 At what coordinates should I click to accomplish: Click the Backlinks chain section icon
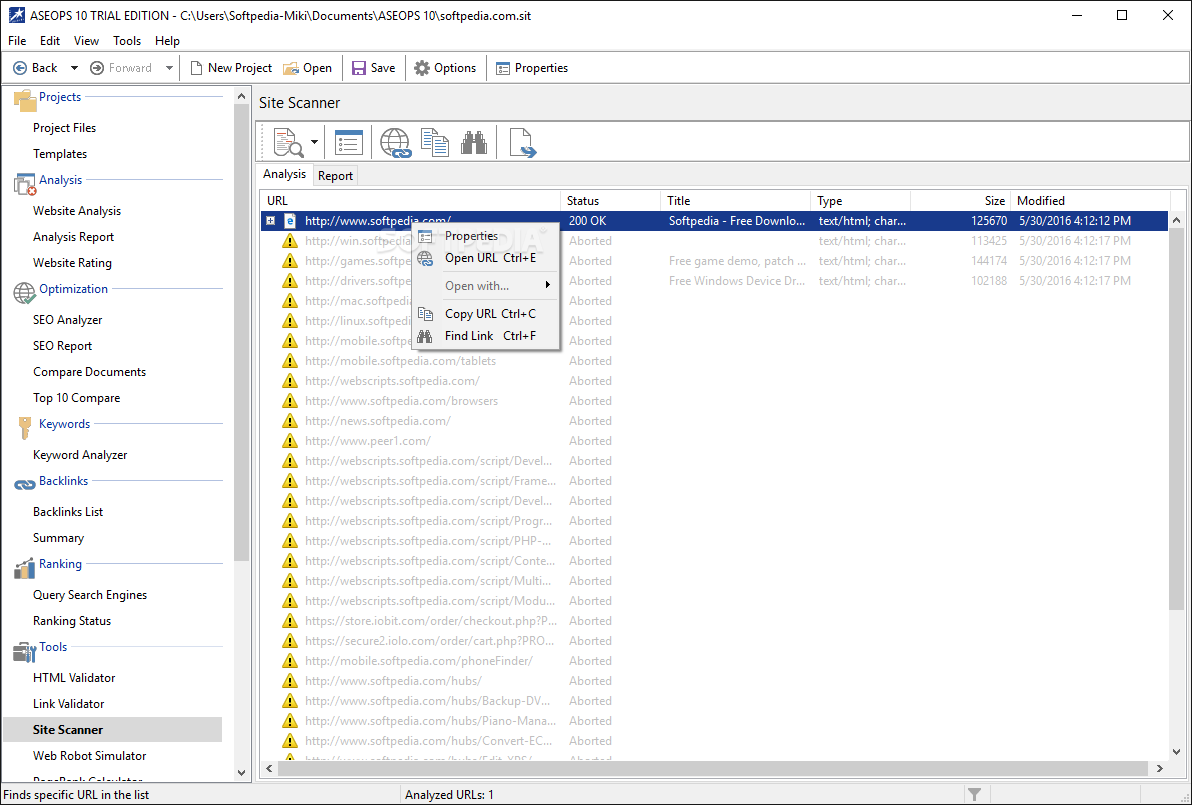pyautogui.click(x=25, y=484)
